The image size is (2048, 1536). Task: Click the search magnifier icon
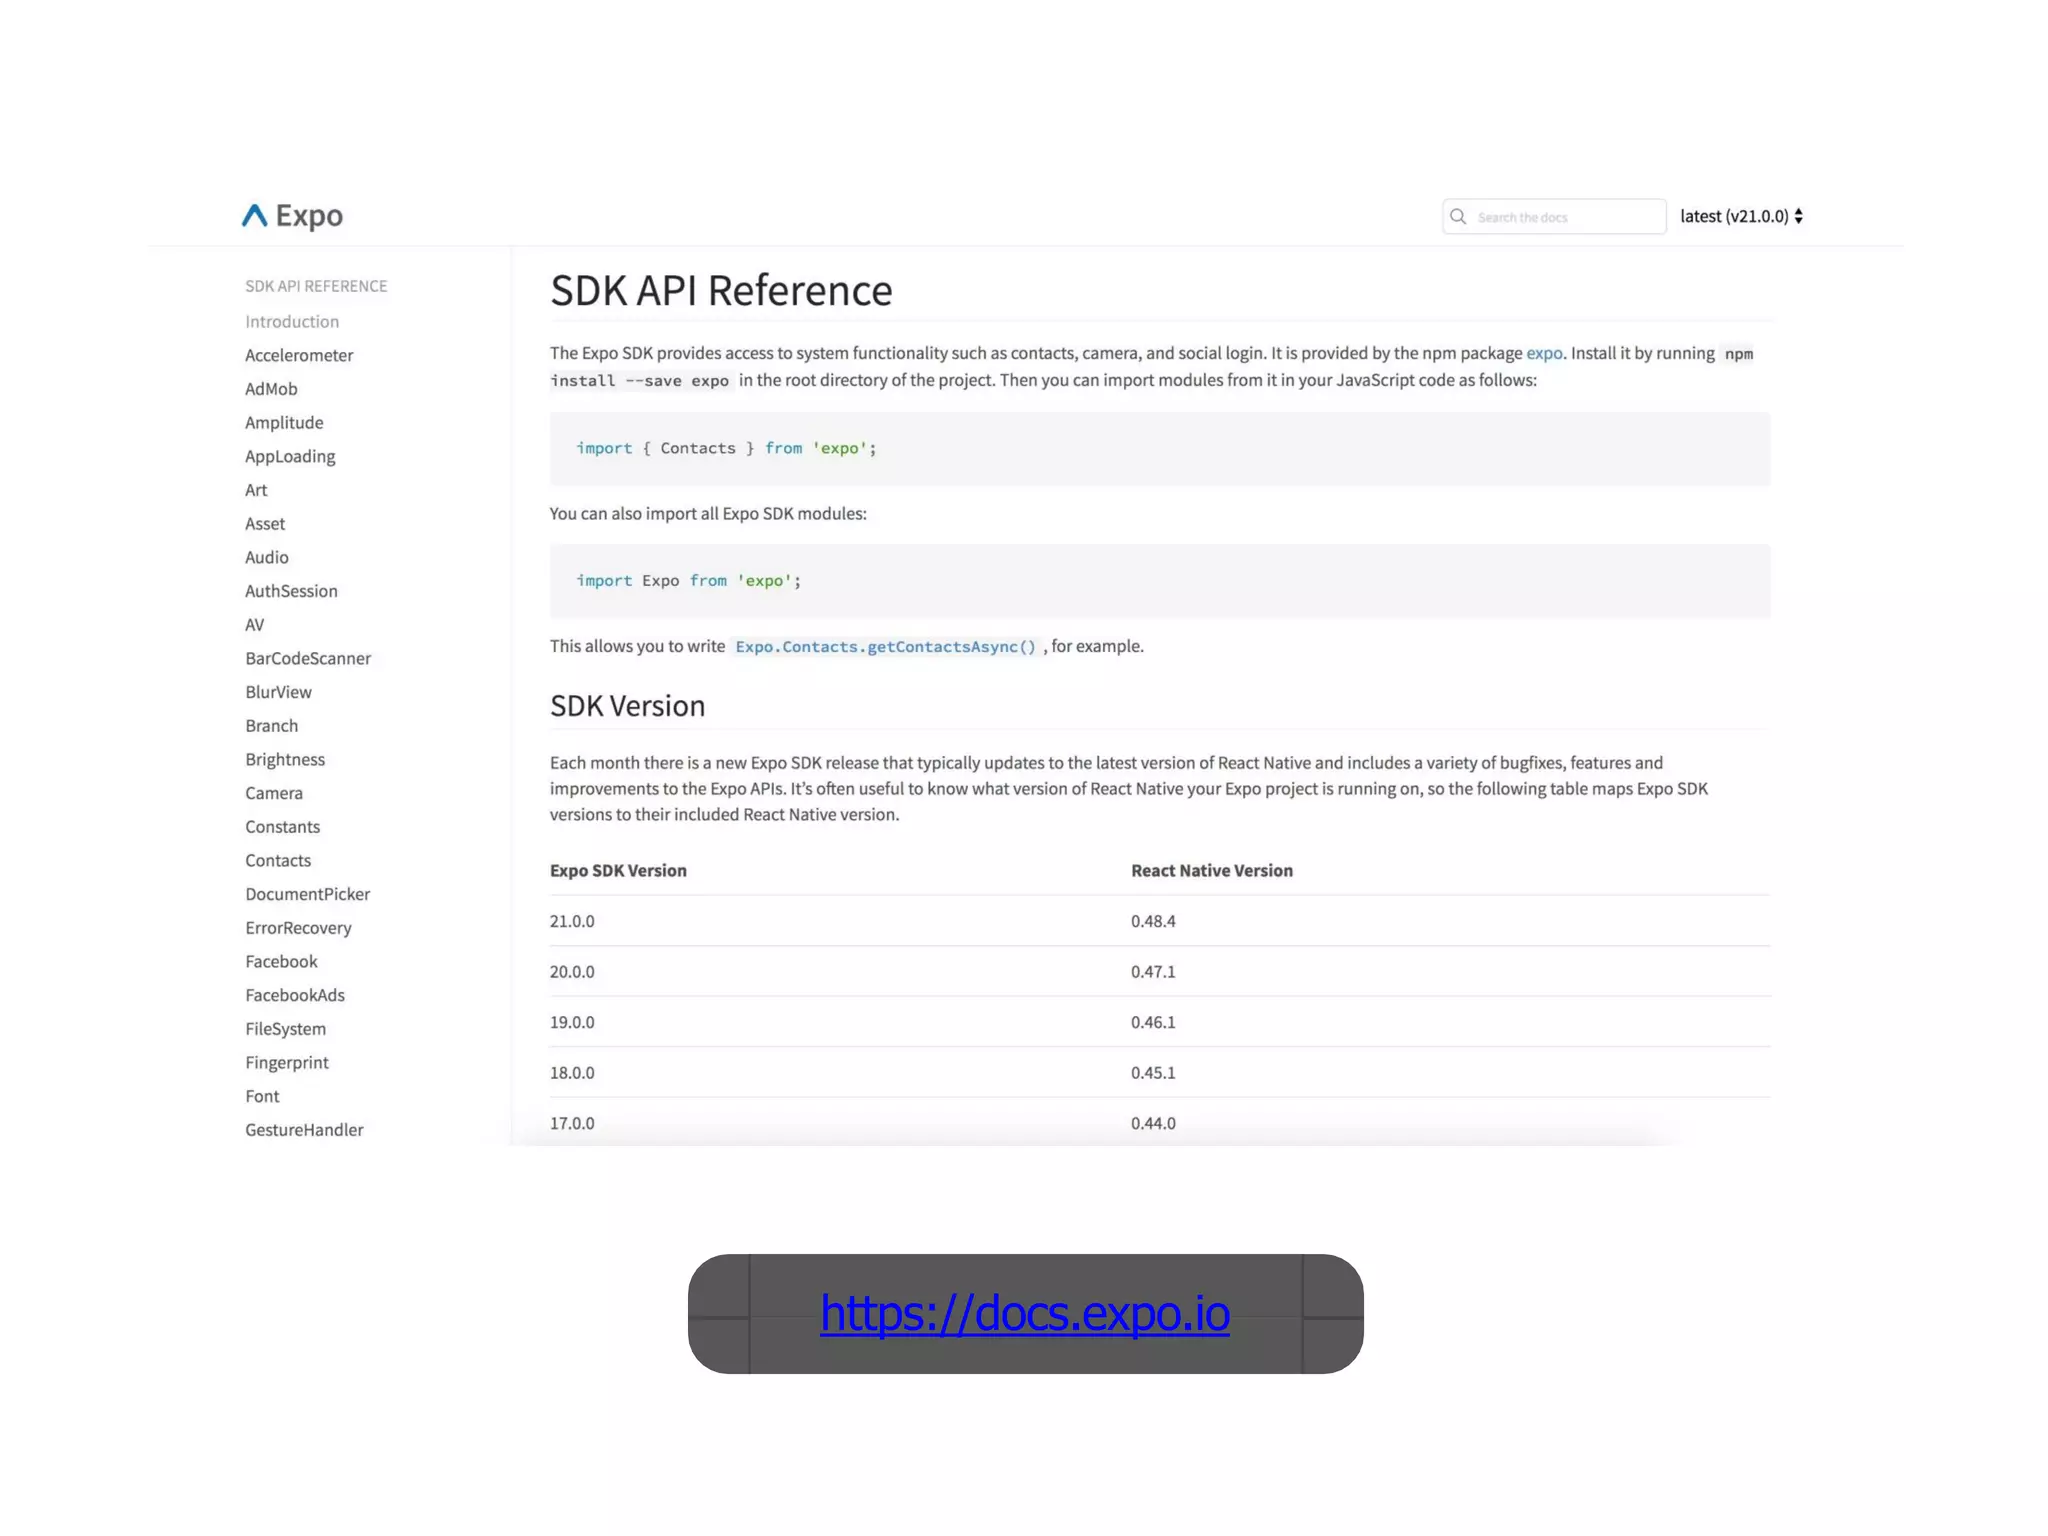coord(1458,217)
